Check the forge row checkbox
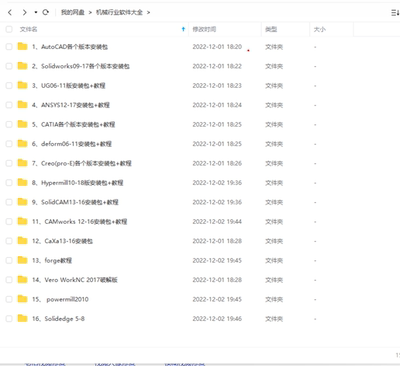The image size is (400, 366). tap(9, 260)
